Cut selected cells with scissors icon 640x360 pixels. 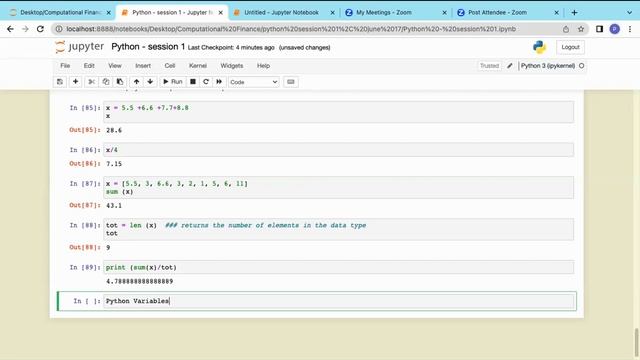[x=91, y=82]
